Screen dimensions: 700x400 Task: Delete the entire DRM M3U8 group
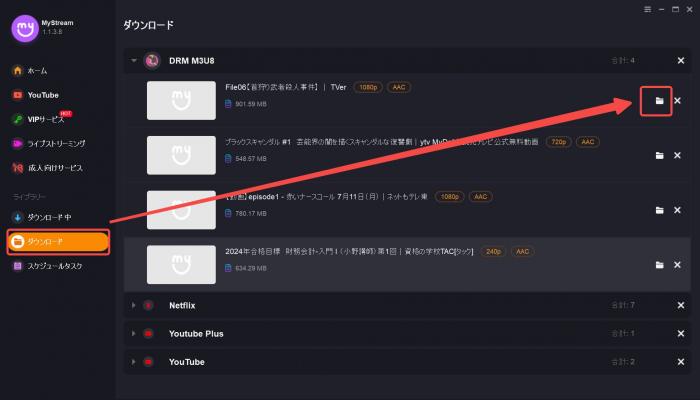pyautogui.click(x=681, y=60)
